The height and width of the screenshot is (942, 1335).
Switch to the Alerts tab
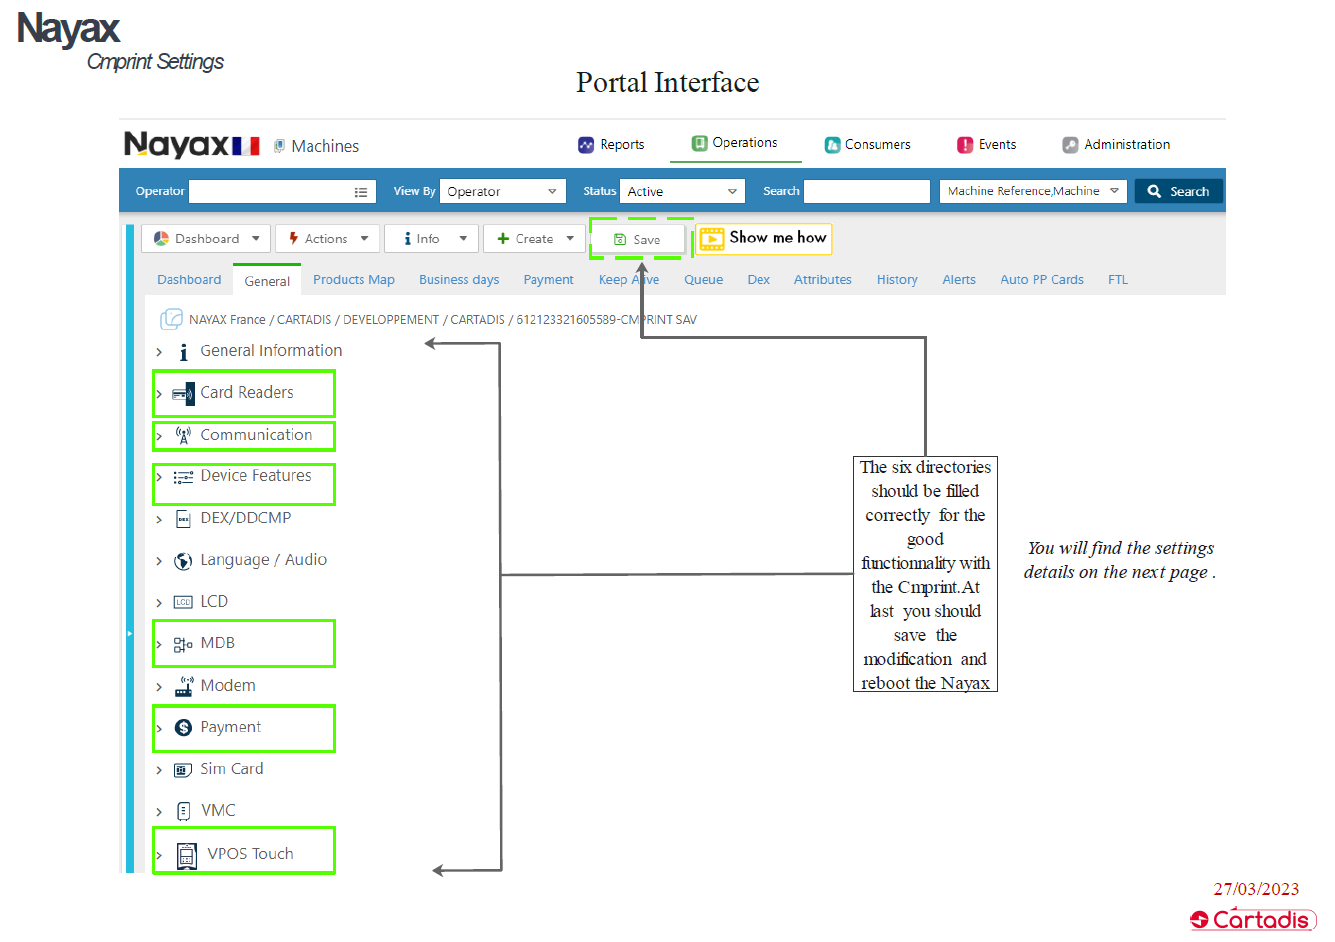[x=959, y=280]
